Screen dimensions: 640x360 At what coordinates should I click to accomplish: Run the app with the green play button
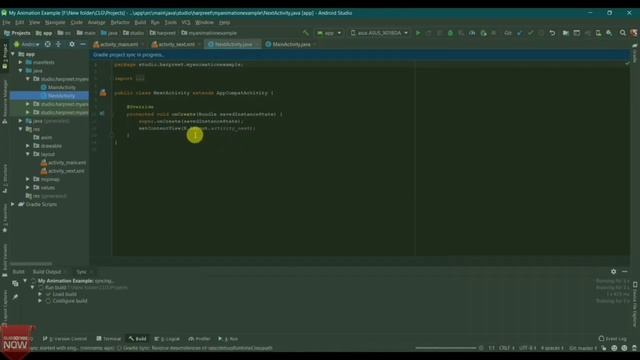click(418, 33)
